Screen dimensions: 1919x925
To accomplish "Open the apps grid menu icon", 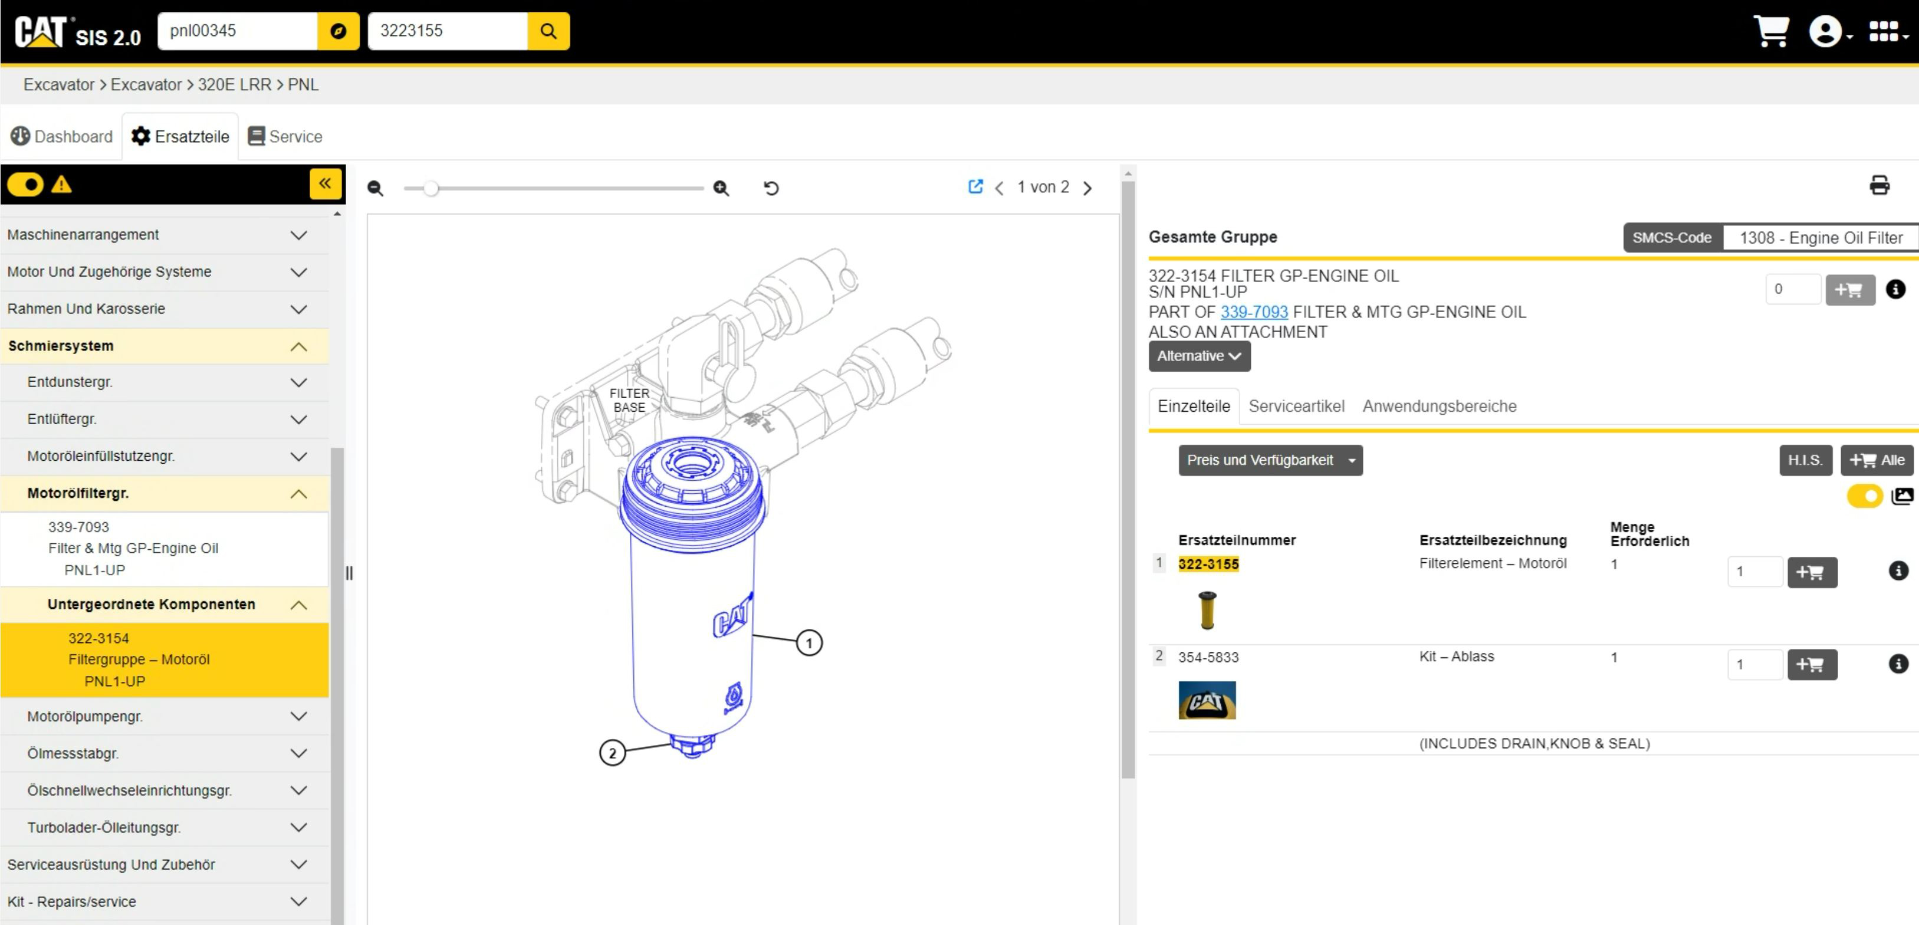I will point(1887,32).
